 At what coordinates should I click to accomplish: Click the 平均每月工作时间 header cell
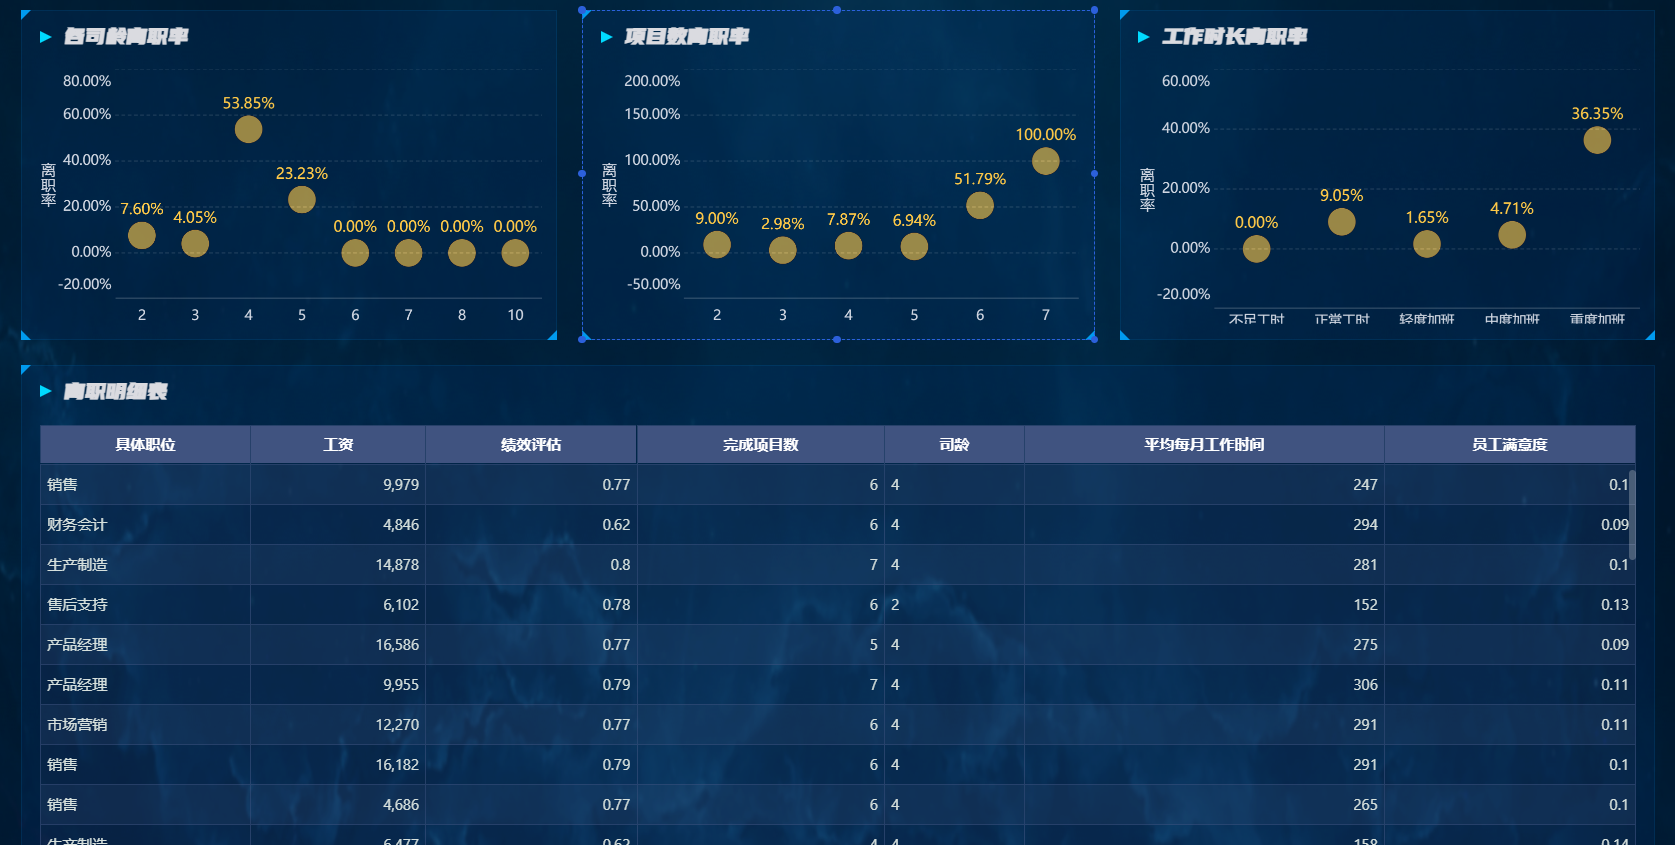tap(1204, 444)
